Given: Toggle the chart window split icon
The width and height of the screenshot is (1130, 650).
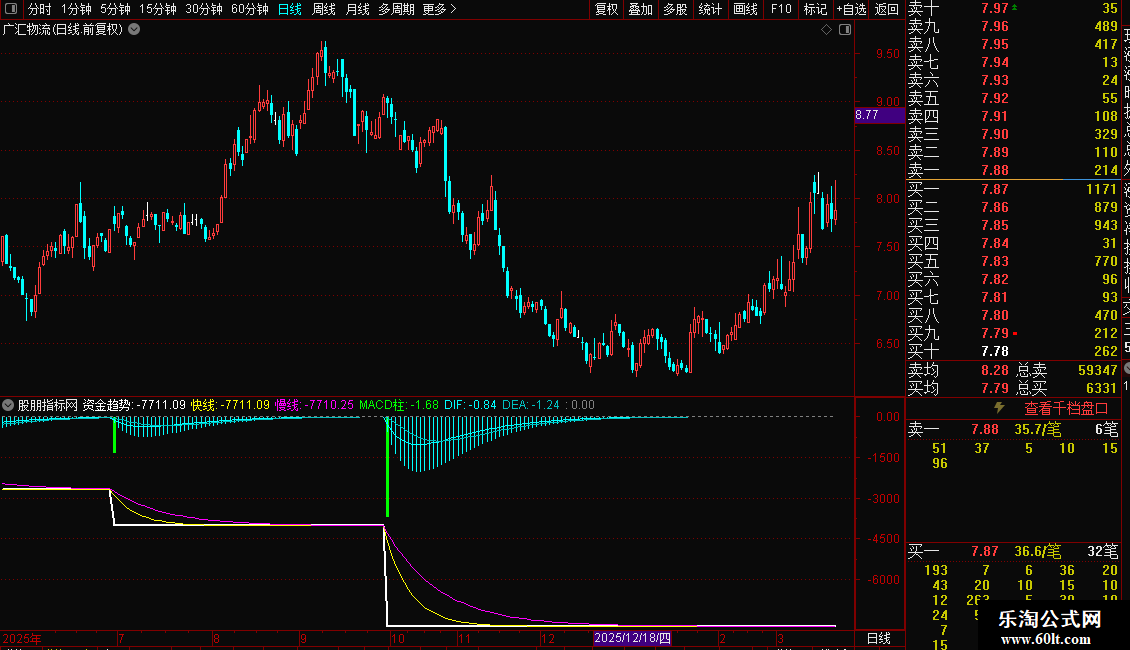Looking at the screenshot, I should pos(845,30).
